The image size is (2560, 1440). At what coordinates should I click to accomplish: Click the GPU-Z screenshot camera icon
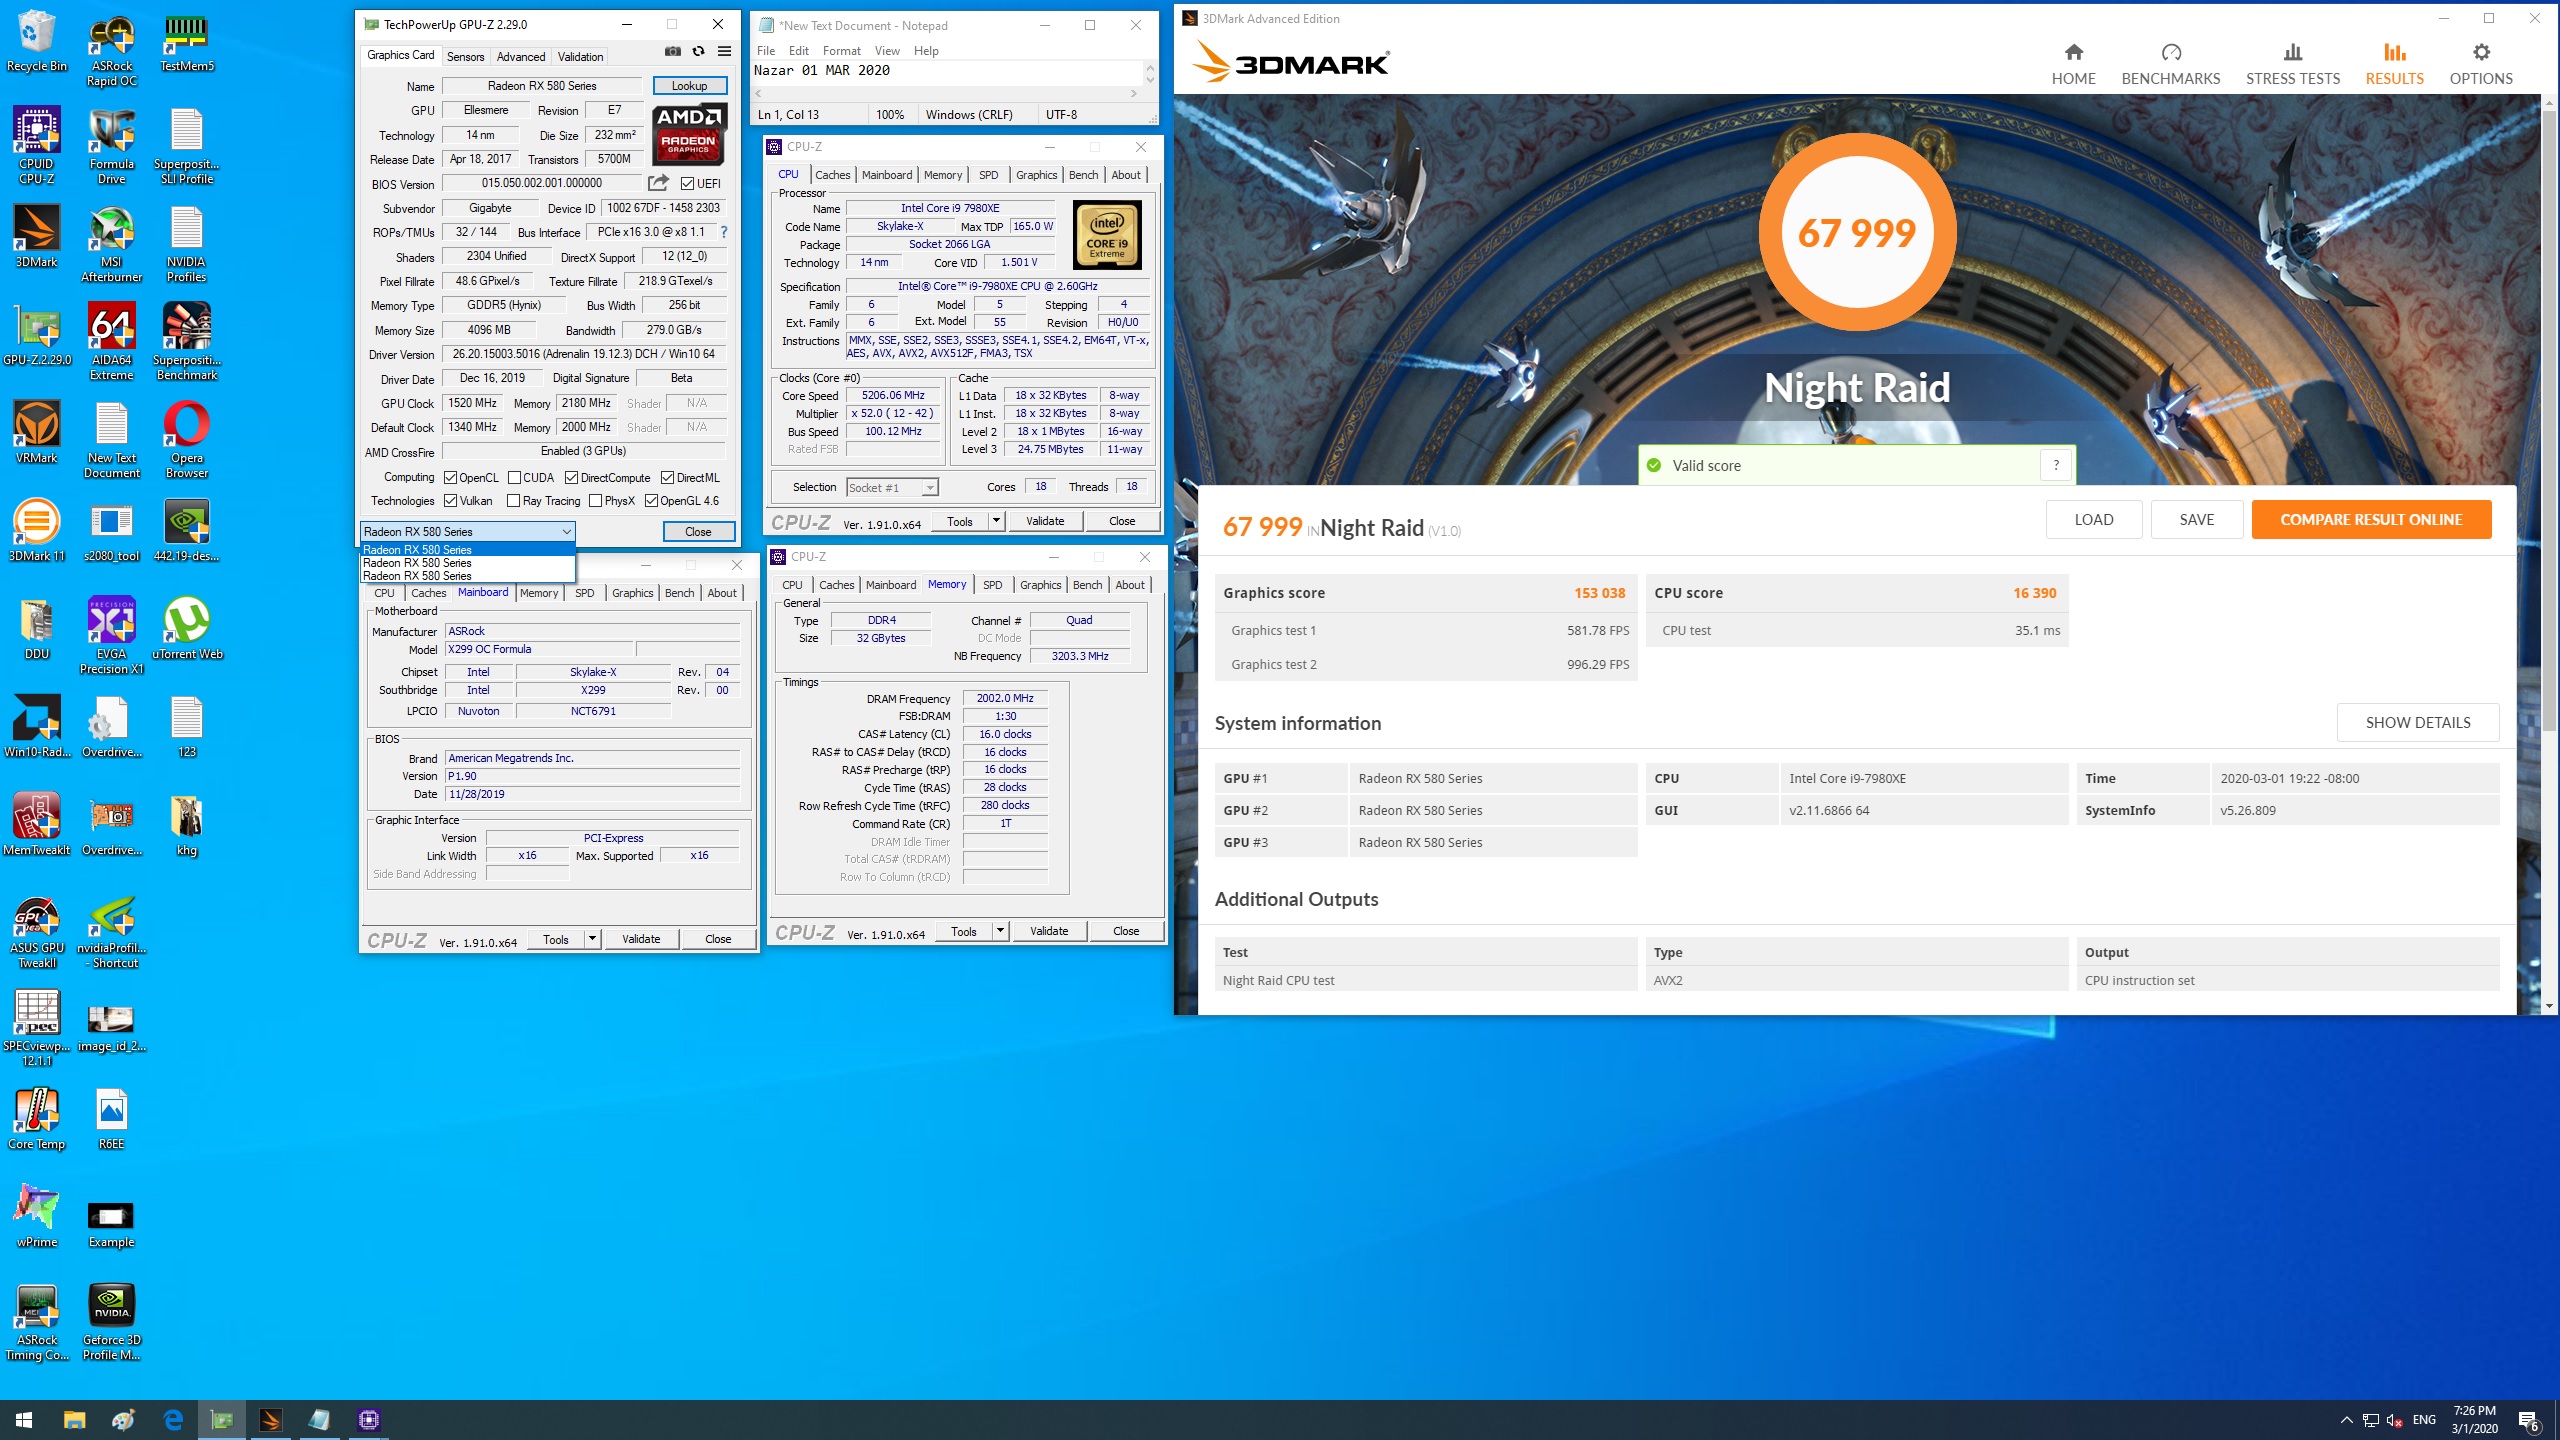point(673,51)
